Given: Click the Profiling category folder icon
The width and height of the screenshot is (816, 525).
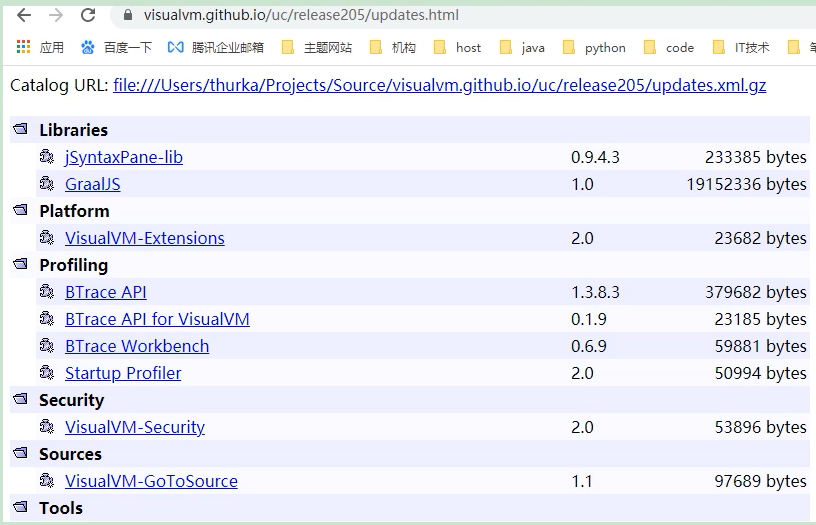Looking at the screenshot, I should [20, 264].
